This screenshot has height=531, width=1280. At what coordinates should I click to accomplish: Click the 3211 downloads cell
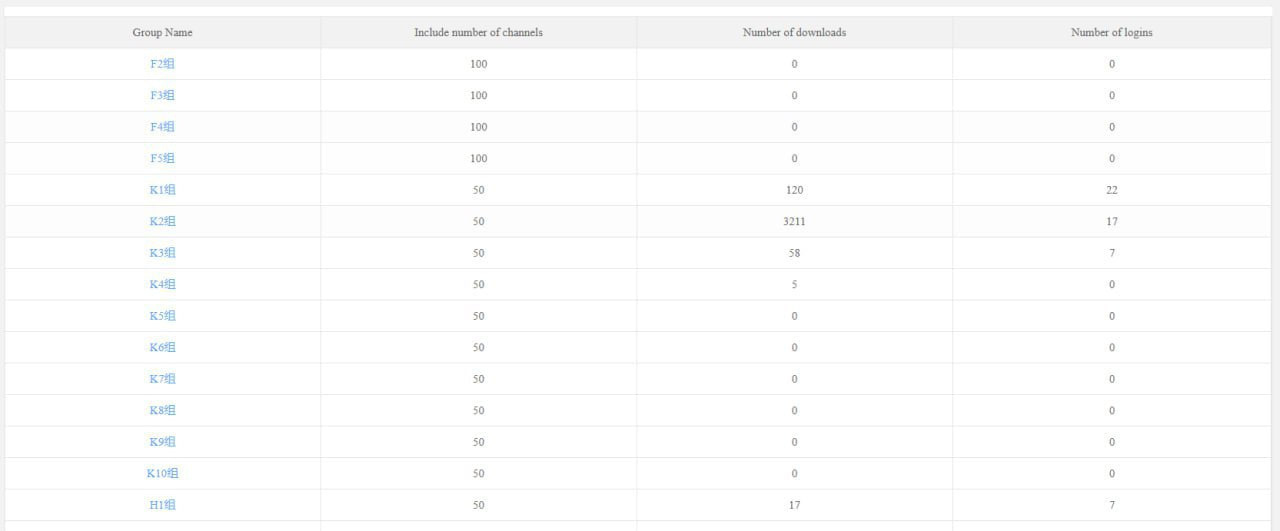tap(794, 221)
